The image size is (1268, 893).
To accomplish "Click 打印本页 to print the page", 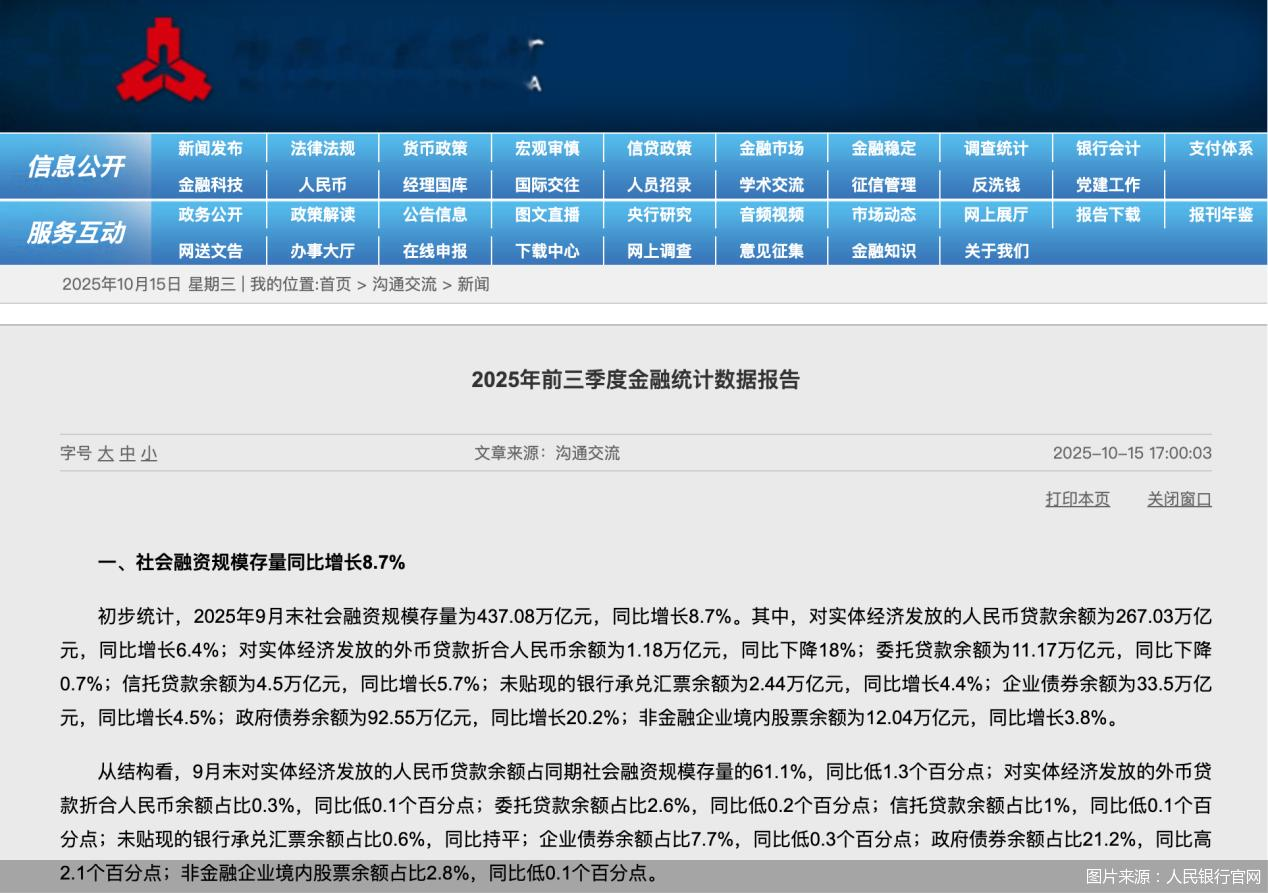I will point(1077,499).
